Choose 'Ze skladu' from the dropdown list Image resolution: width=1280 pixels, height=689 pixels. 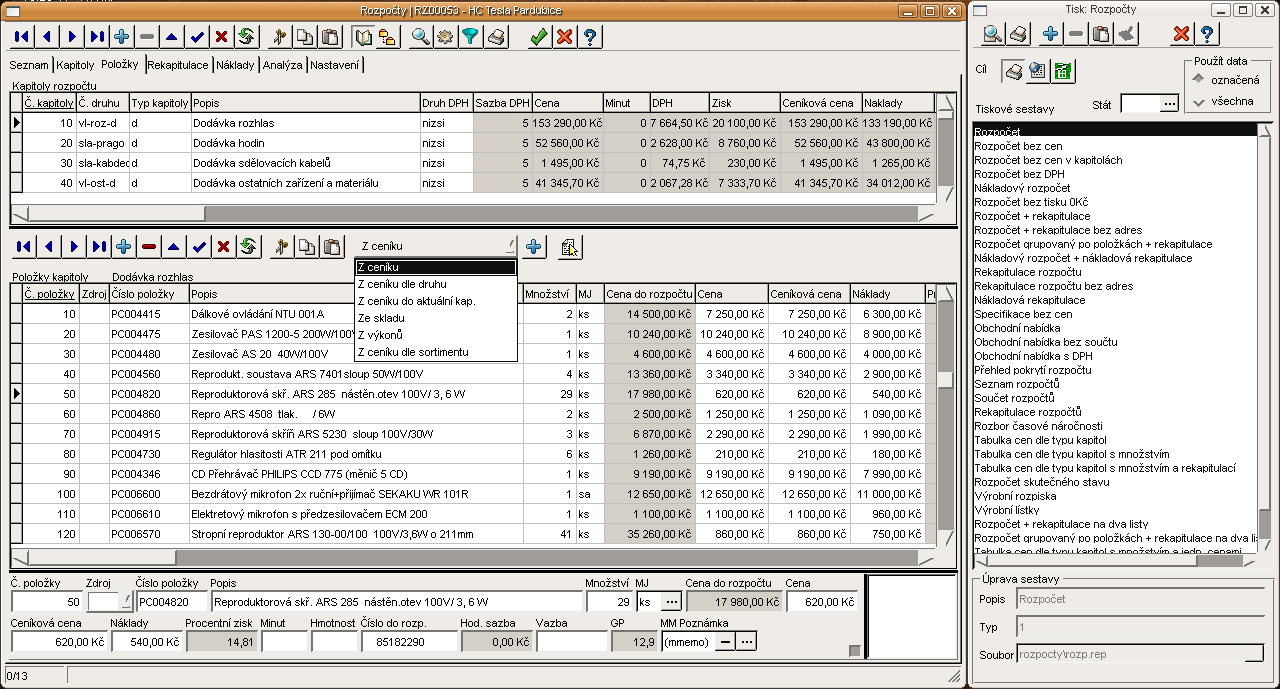pos(381,318)
